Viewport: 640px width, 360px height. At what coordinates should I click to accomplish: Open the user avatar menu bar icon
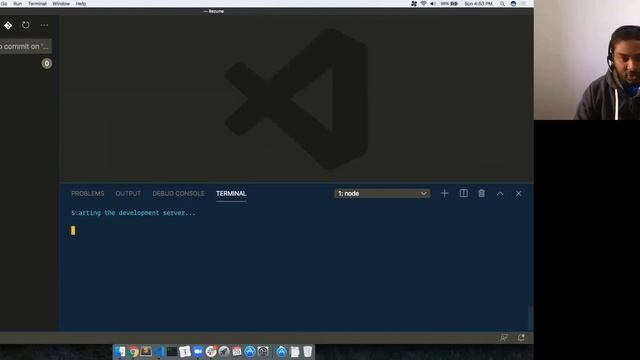pos(513,4)
